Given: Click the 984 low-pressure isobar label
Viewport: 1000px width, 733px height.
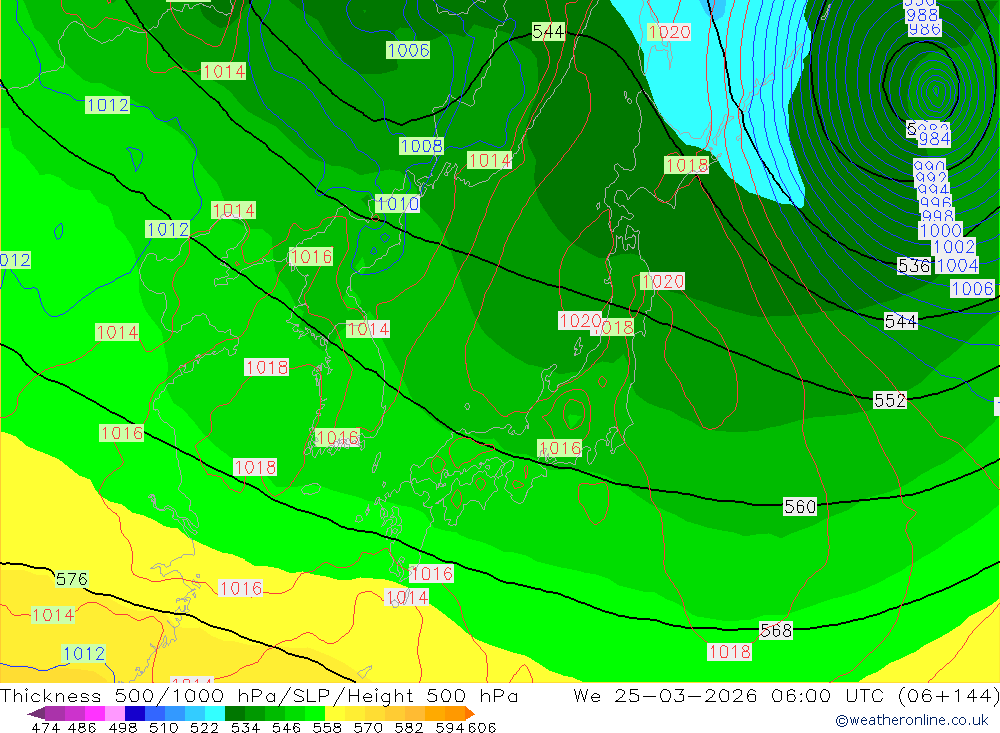Looking at the screenshot, I should 935,138.
